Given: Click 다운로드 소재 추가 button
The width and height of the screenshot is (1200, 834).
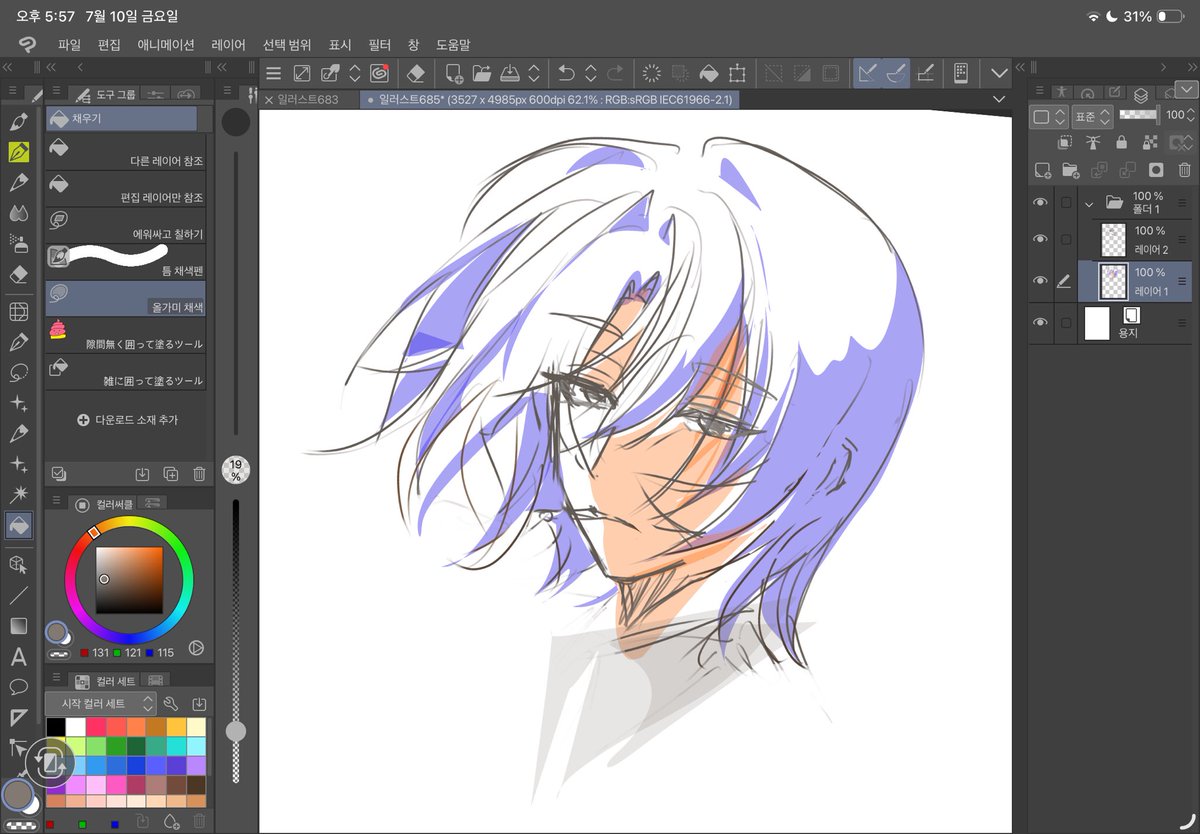Looking at the screenshot, I should (126, 420).
